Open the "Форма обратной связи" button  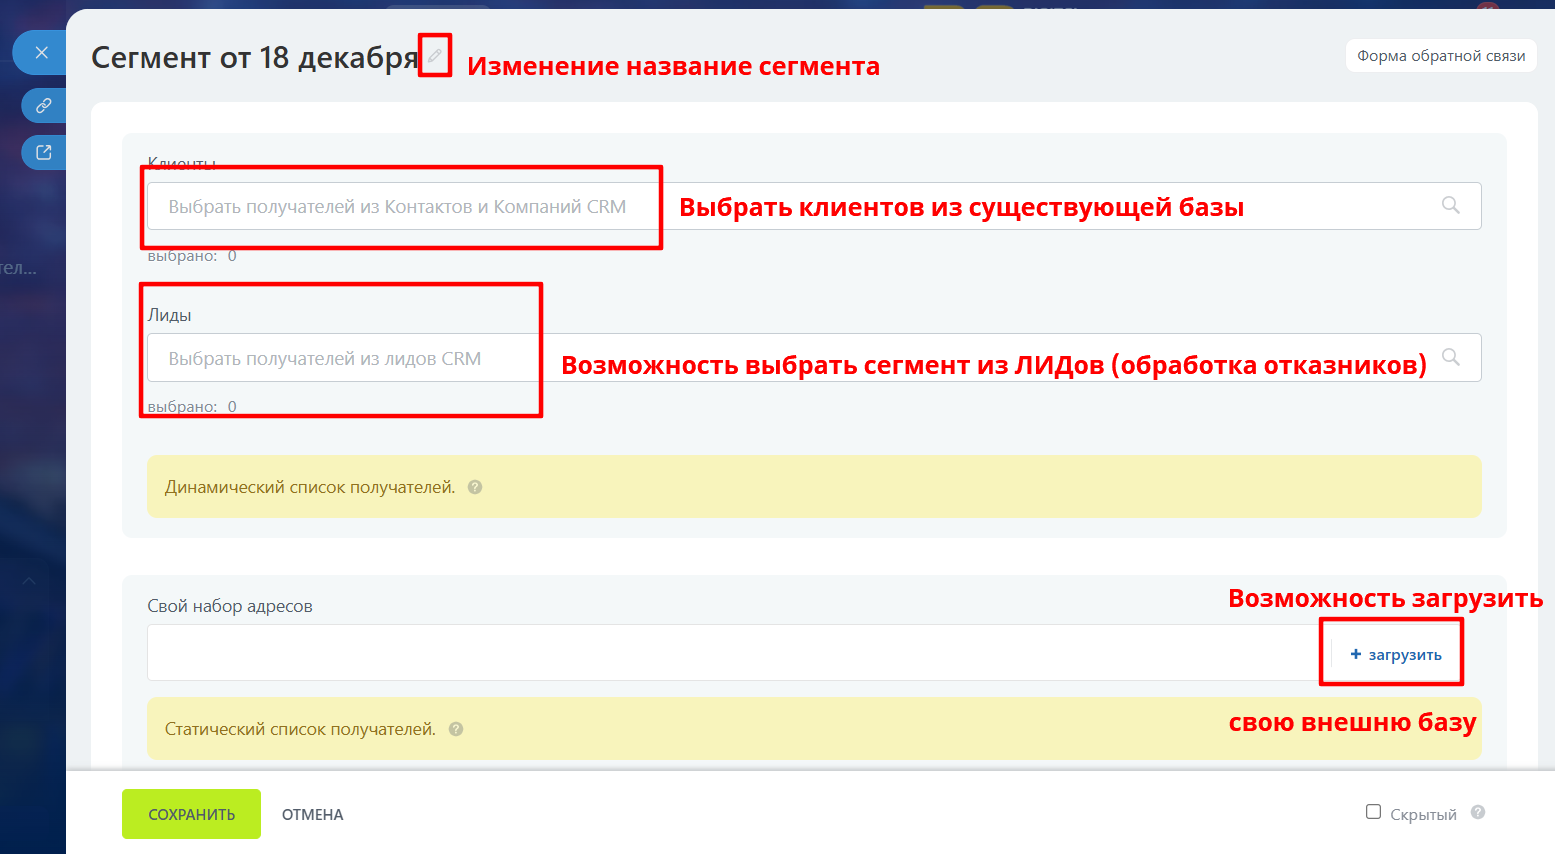point(1441,56)
